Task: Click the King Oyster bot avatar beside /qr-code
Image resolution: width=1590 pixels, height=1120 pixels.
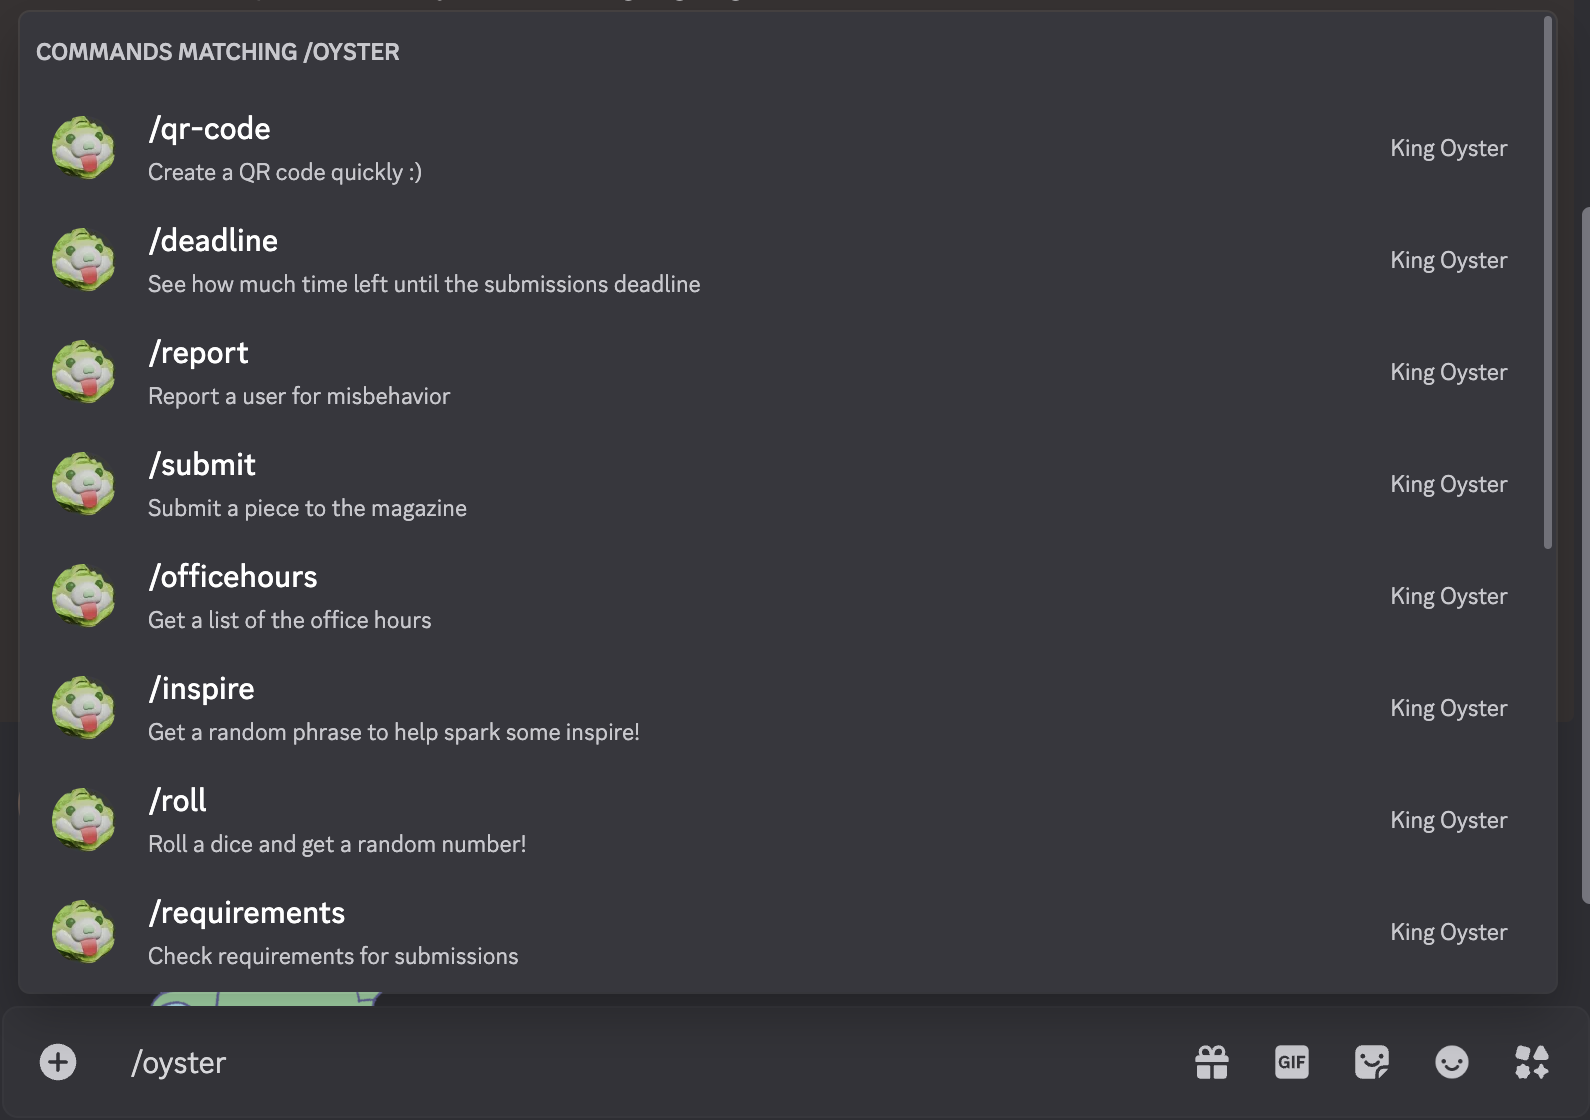Action: (84, 148)
